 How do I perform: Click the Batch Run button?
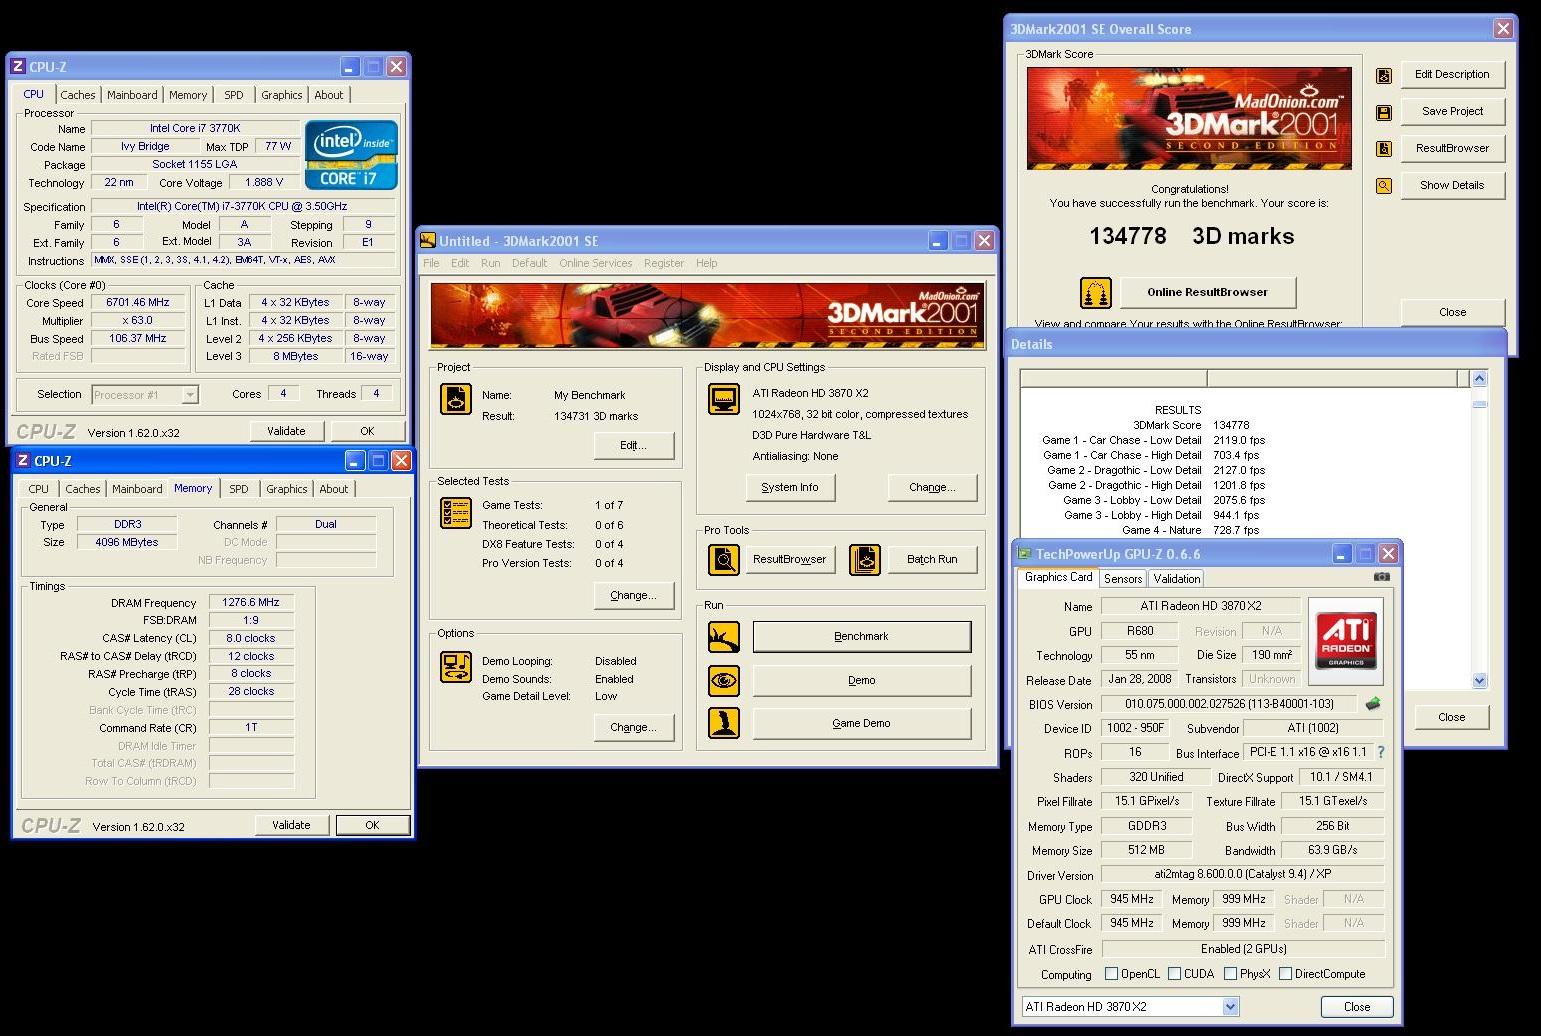pyautogui.click(x=932, y=560)
